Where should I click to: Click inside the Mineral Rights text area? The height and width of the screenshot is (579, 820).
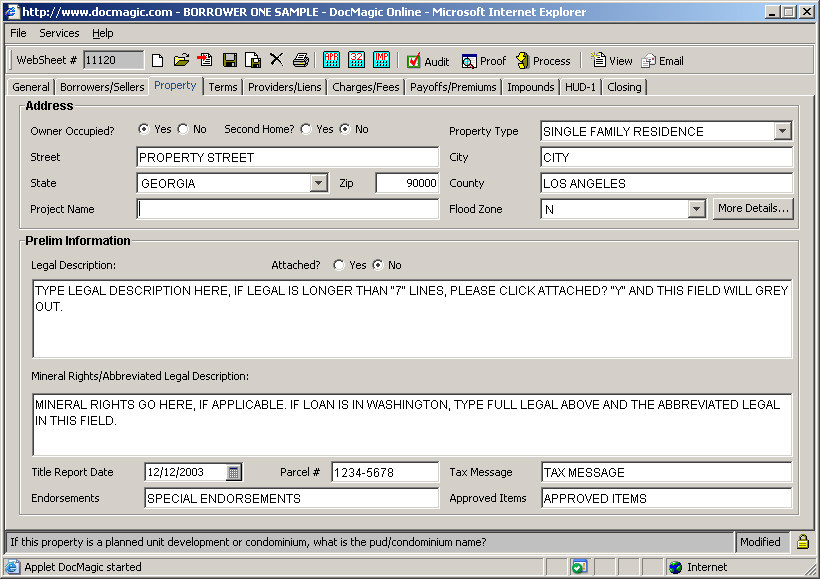click(x=412, y=425)
